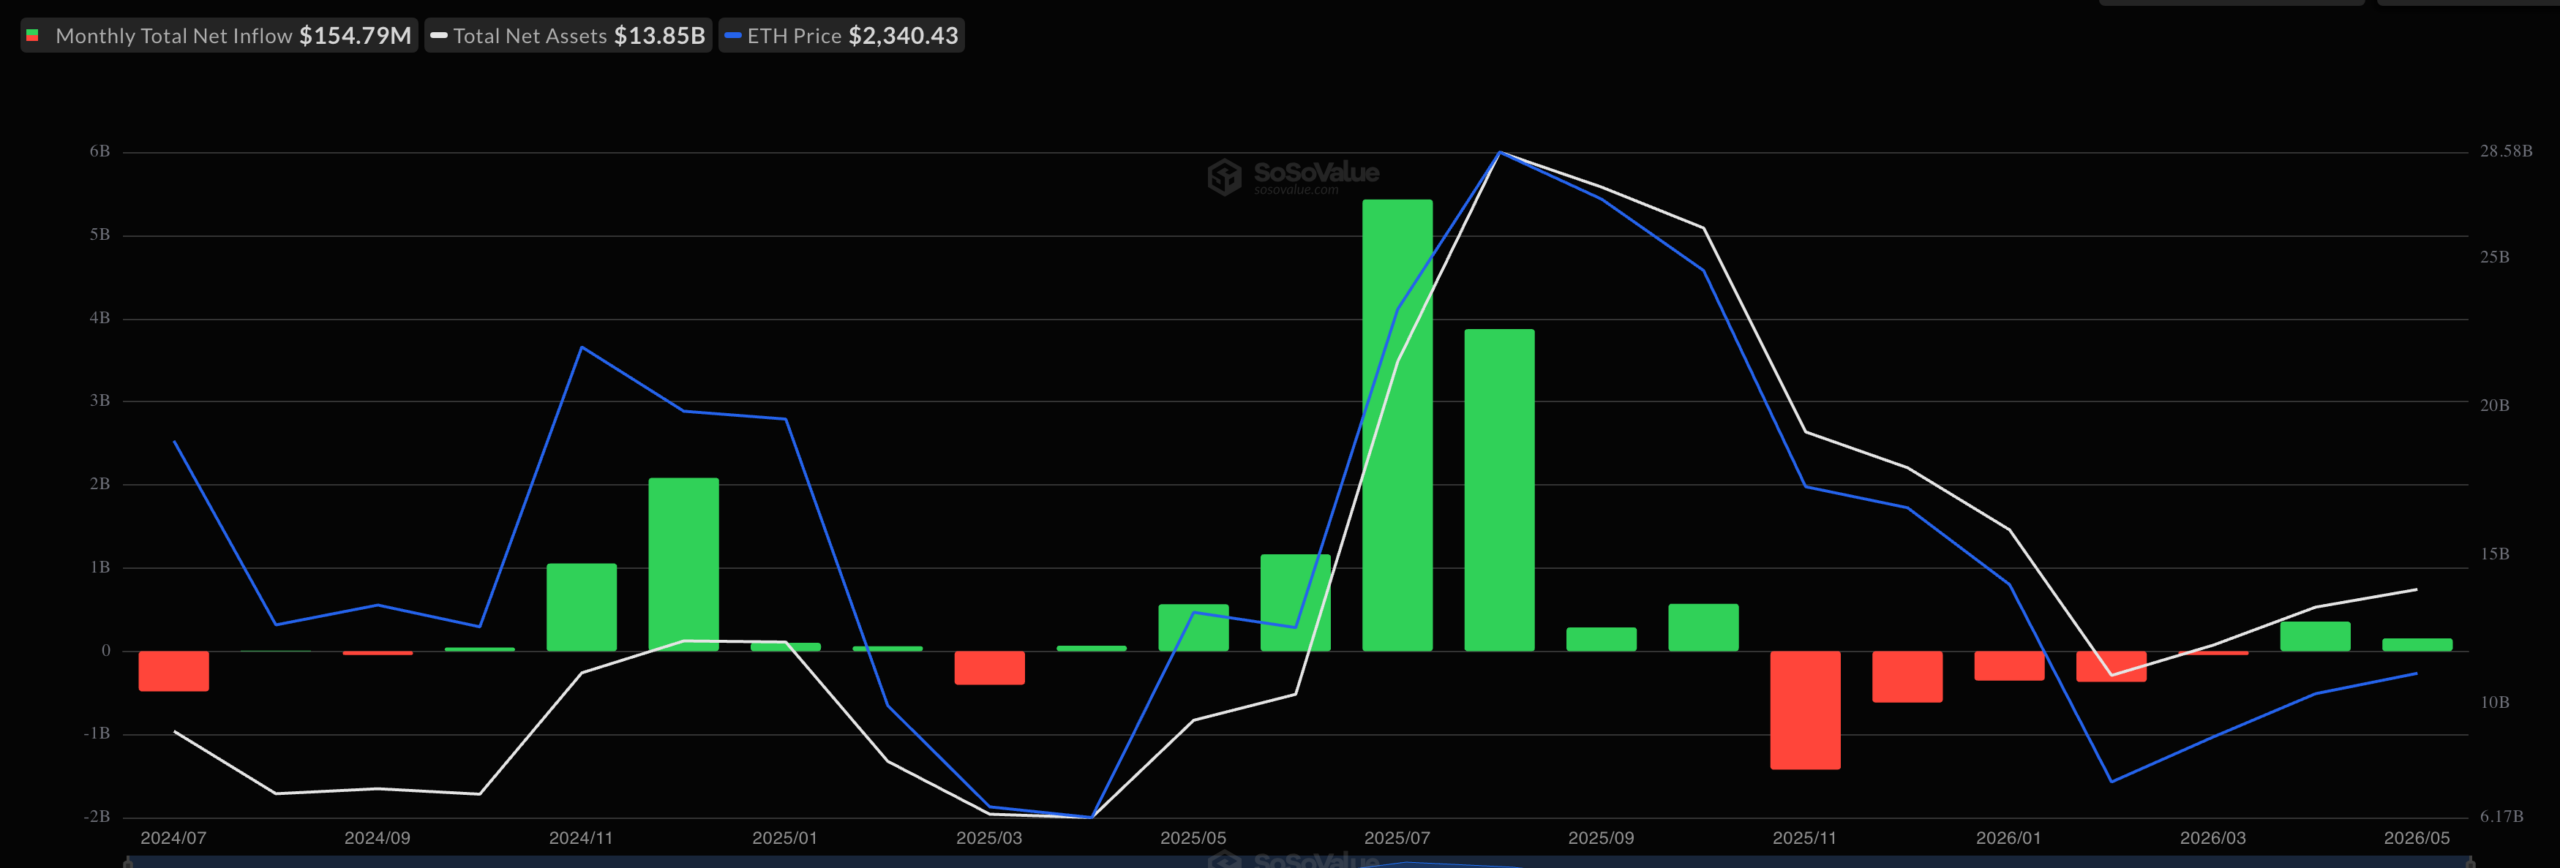Click the "2025/07" date axis label
This screenshot has height=868, width=2560.
pyautogui.click(x=1398, y=838)
